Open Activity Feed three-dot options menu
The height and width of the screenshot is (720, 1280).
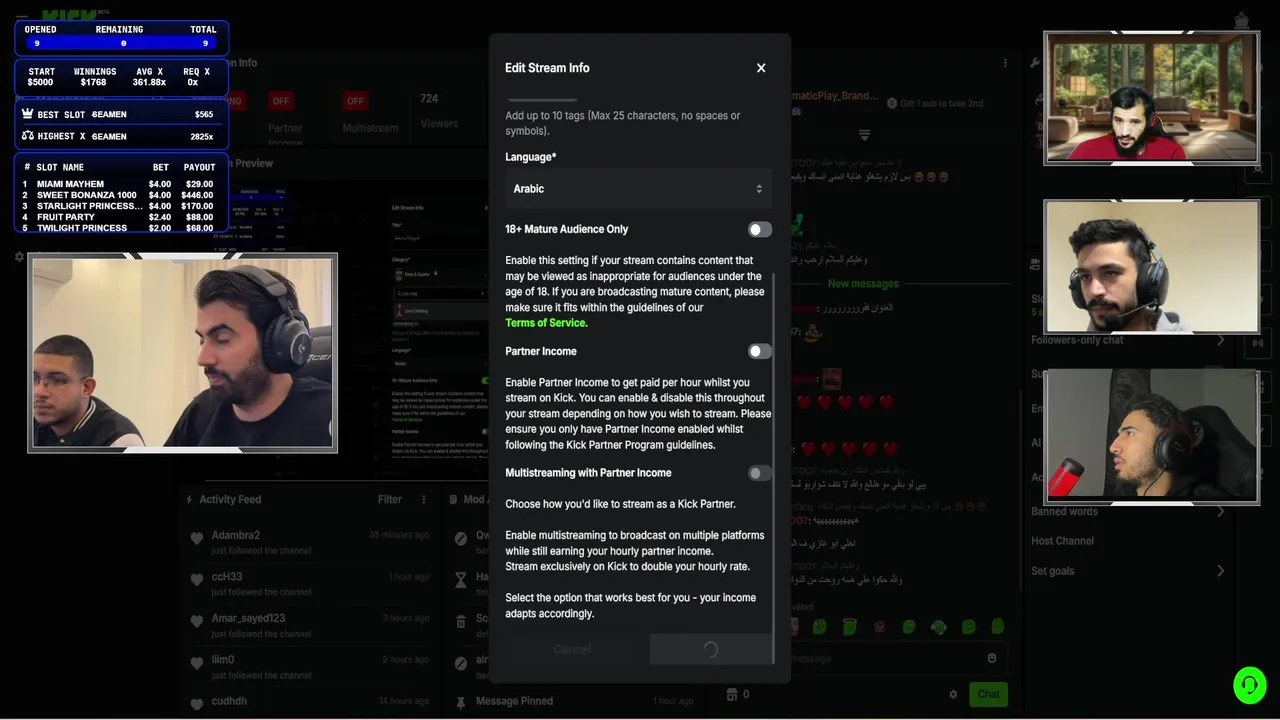[x=424, y=499]
